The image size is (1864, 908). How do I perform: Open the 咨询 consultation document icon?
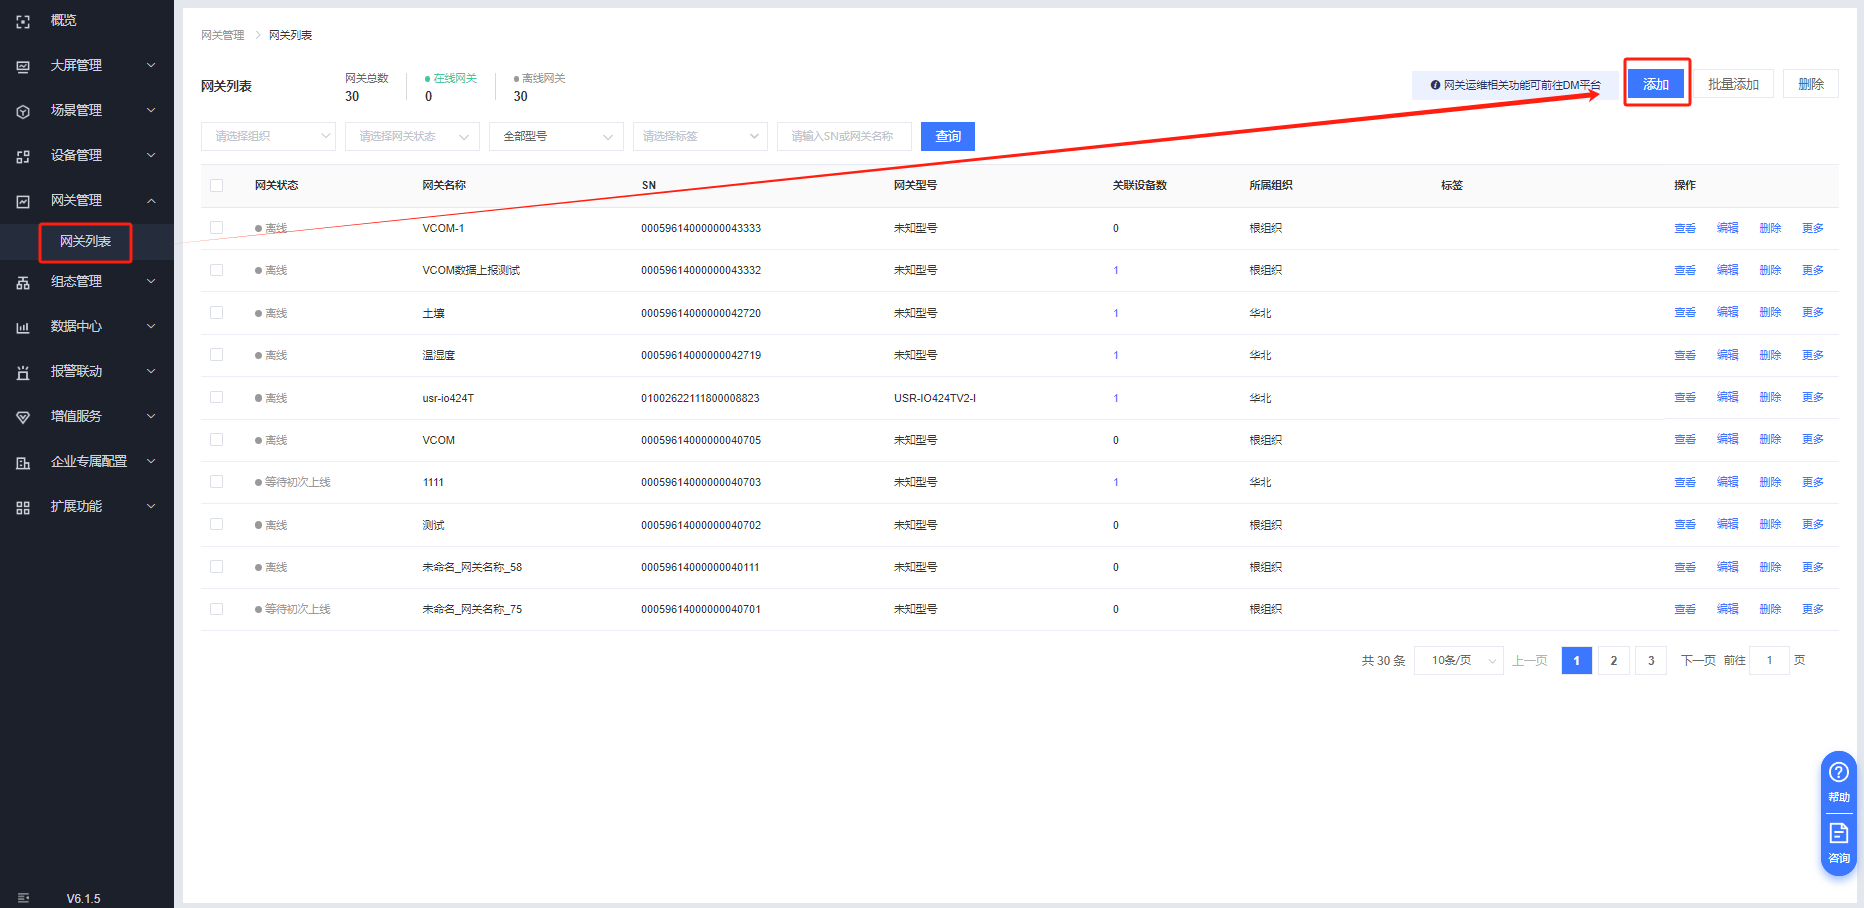tap(1838, 834)
